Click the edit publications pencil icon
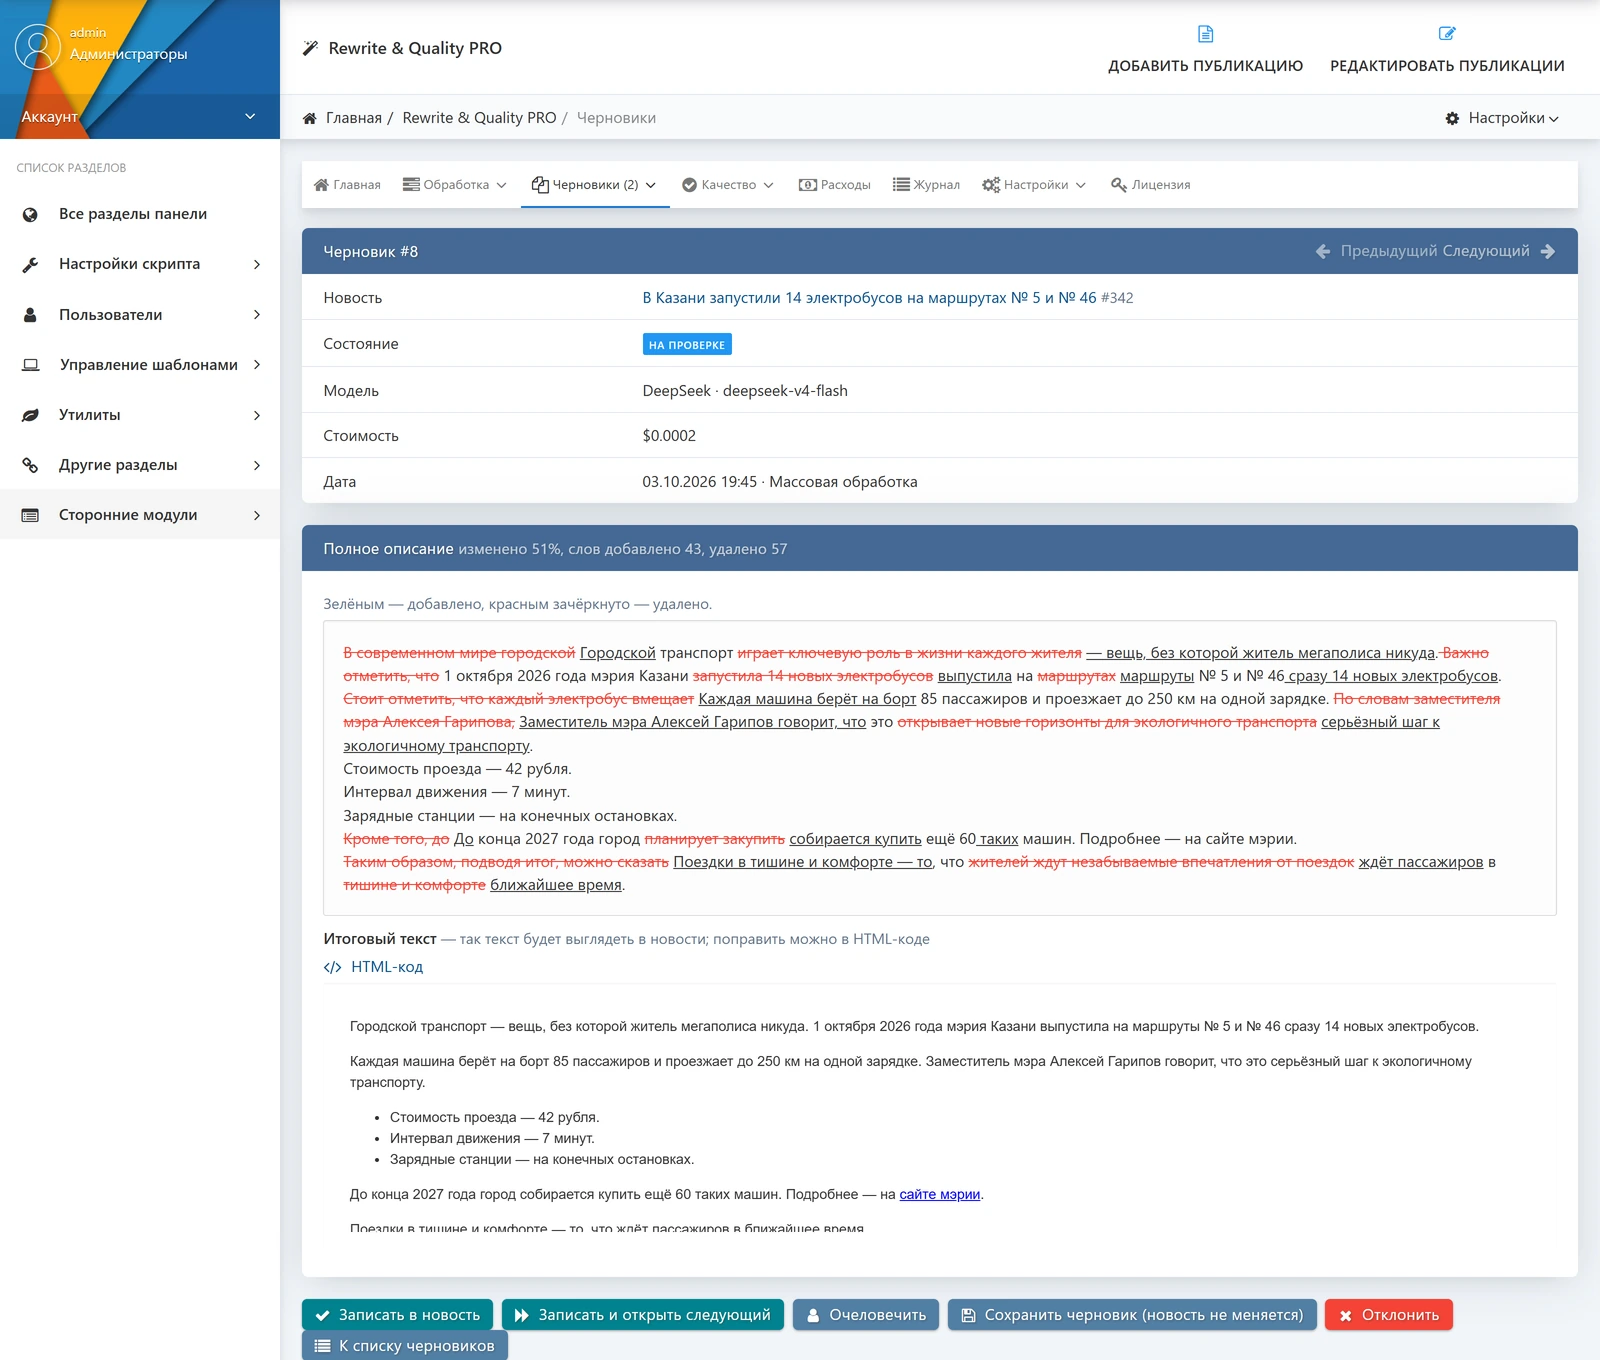Image resolution: width=1600 pixels, height=1360 pixels. [x=1447, y=34]
